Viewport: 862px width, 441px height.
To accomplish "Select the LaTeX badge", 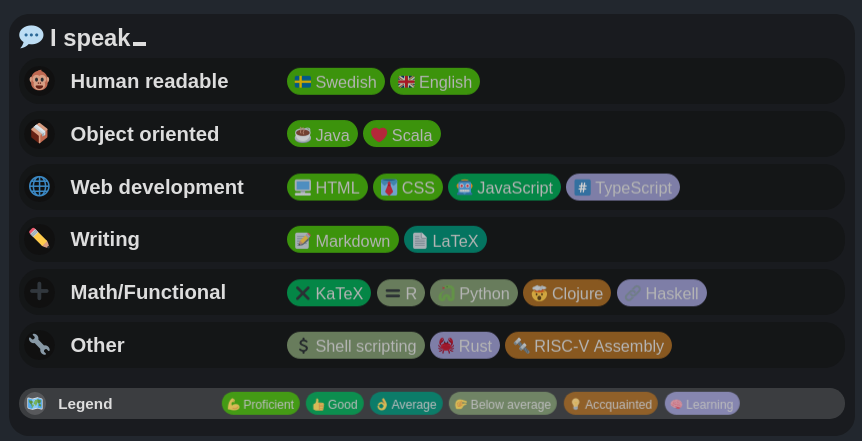I will pyautogui.click(x=445, y=240).
